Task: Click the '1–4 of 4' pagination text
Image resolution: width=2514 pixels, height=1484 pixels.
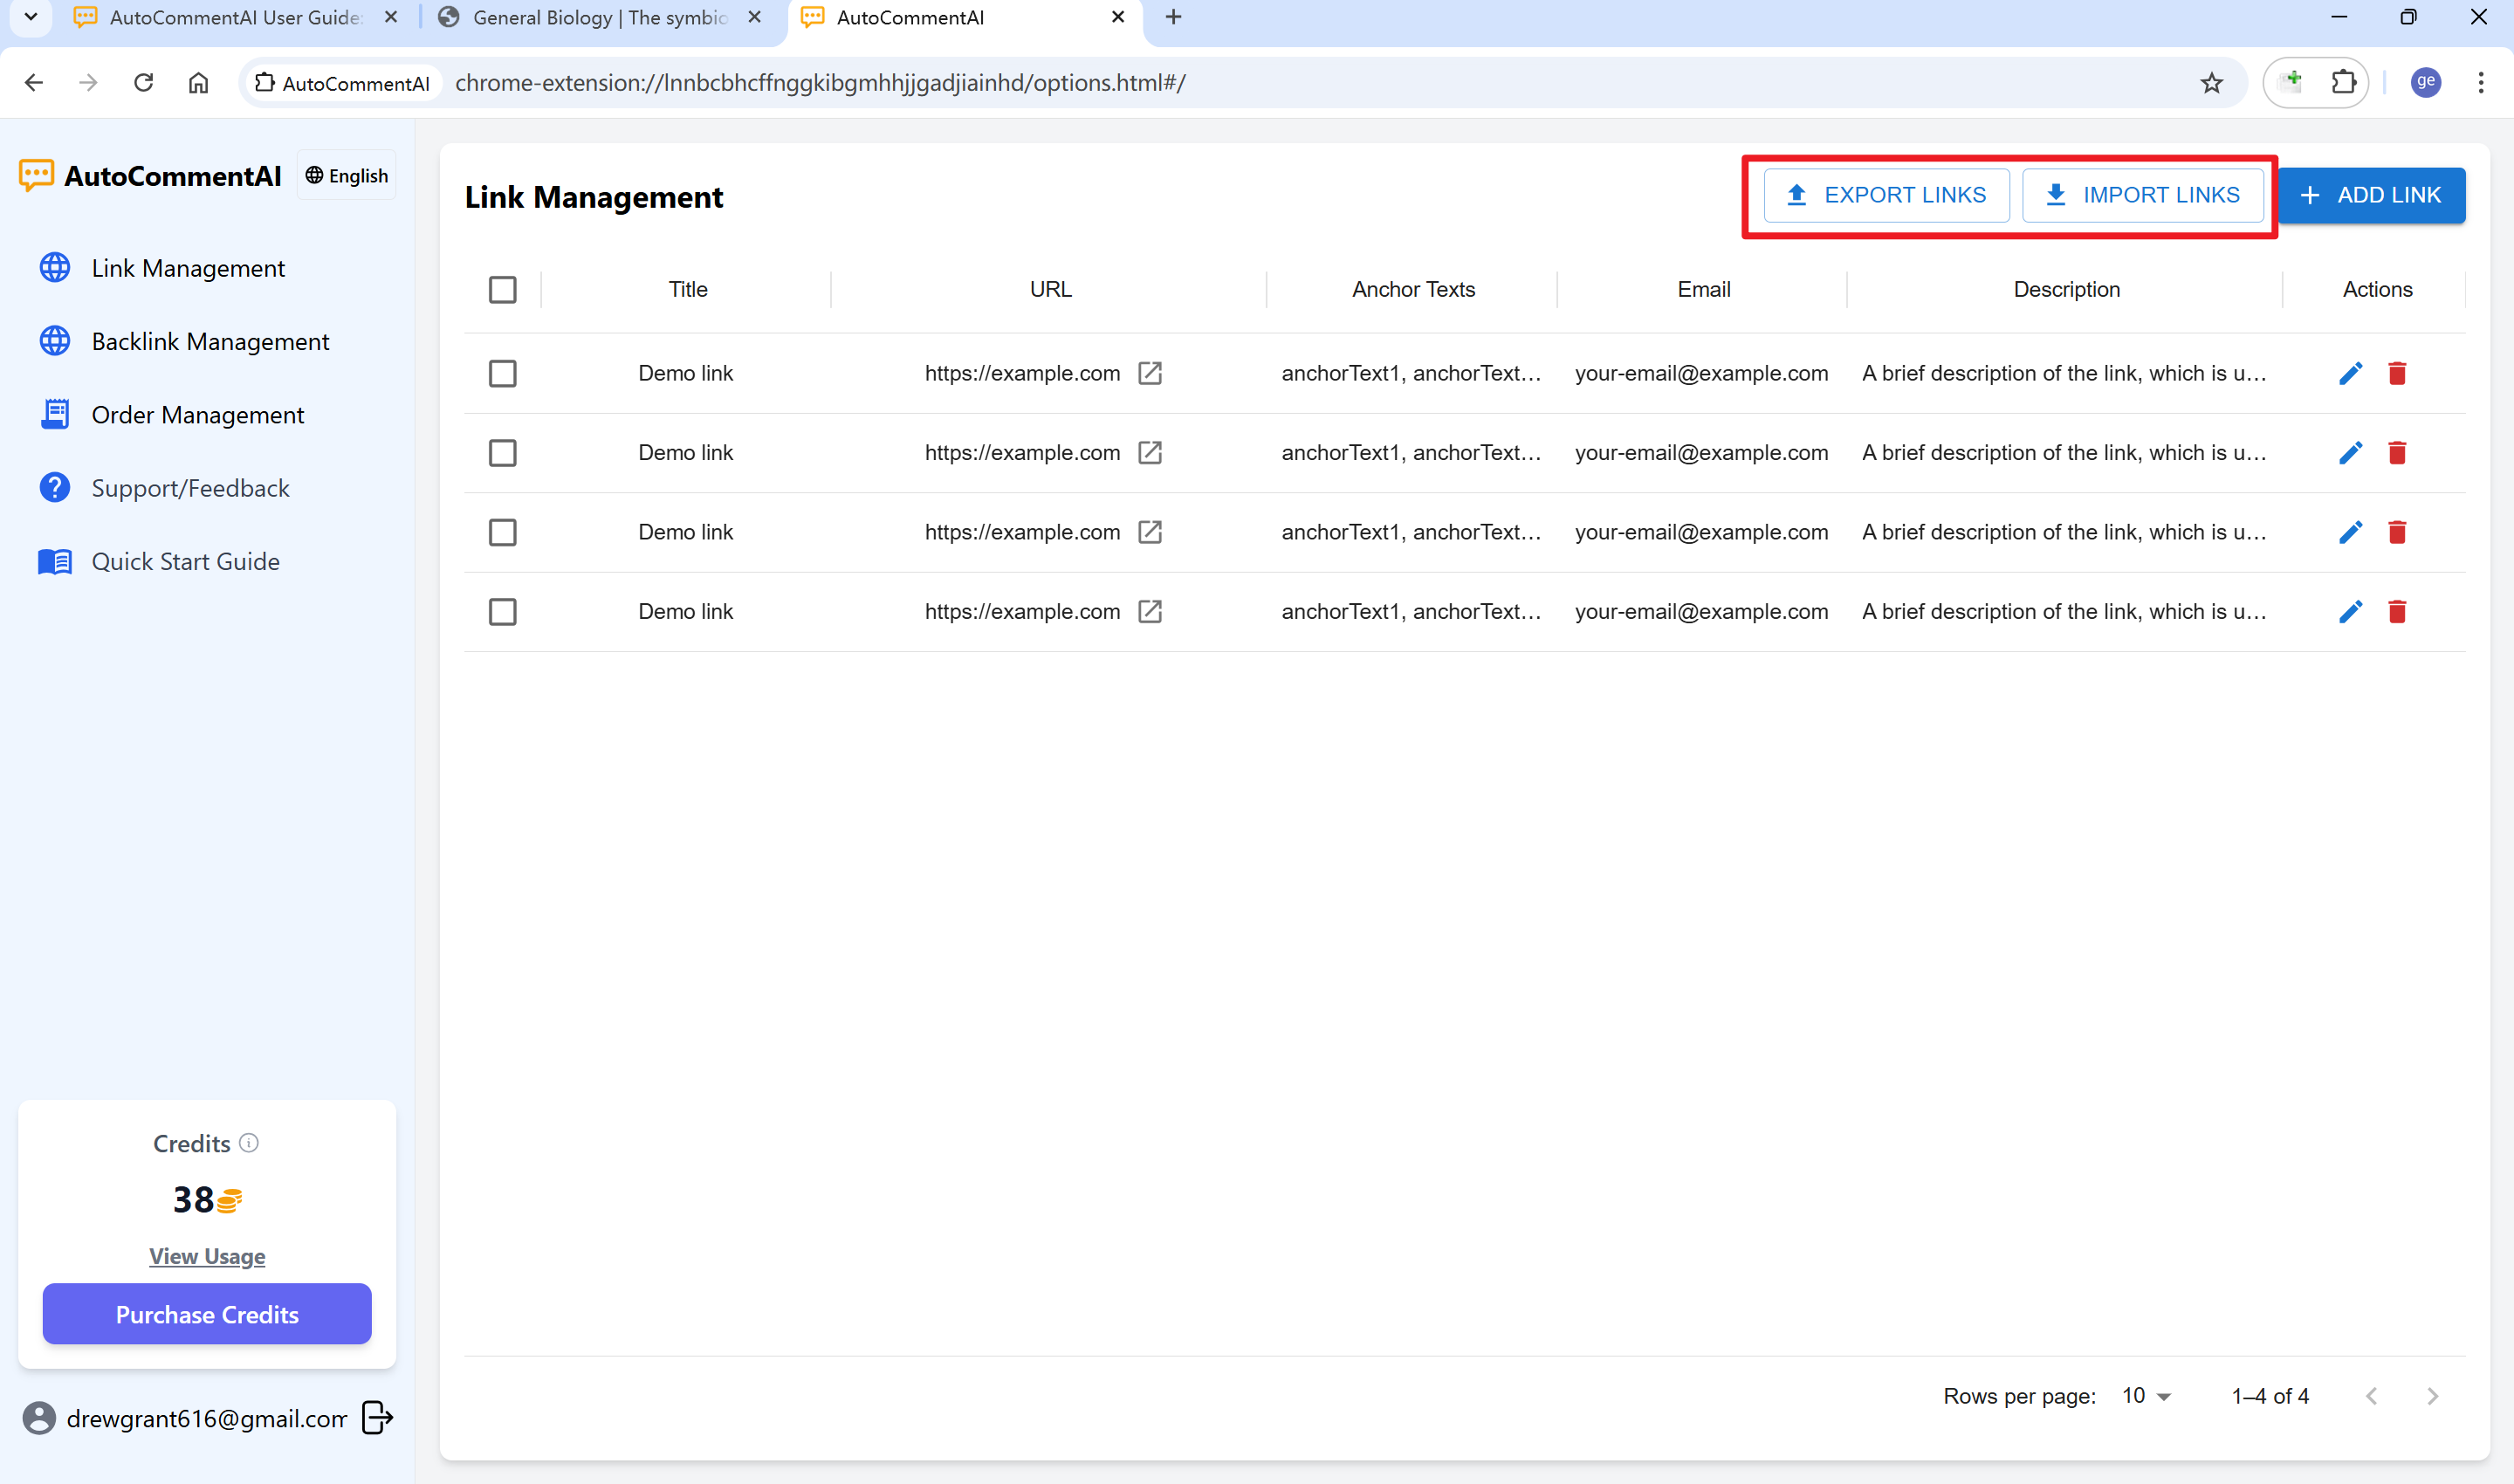Action: [x=2270, y=1396]
